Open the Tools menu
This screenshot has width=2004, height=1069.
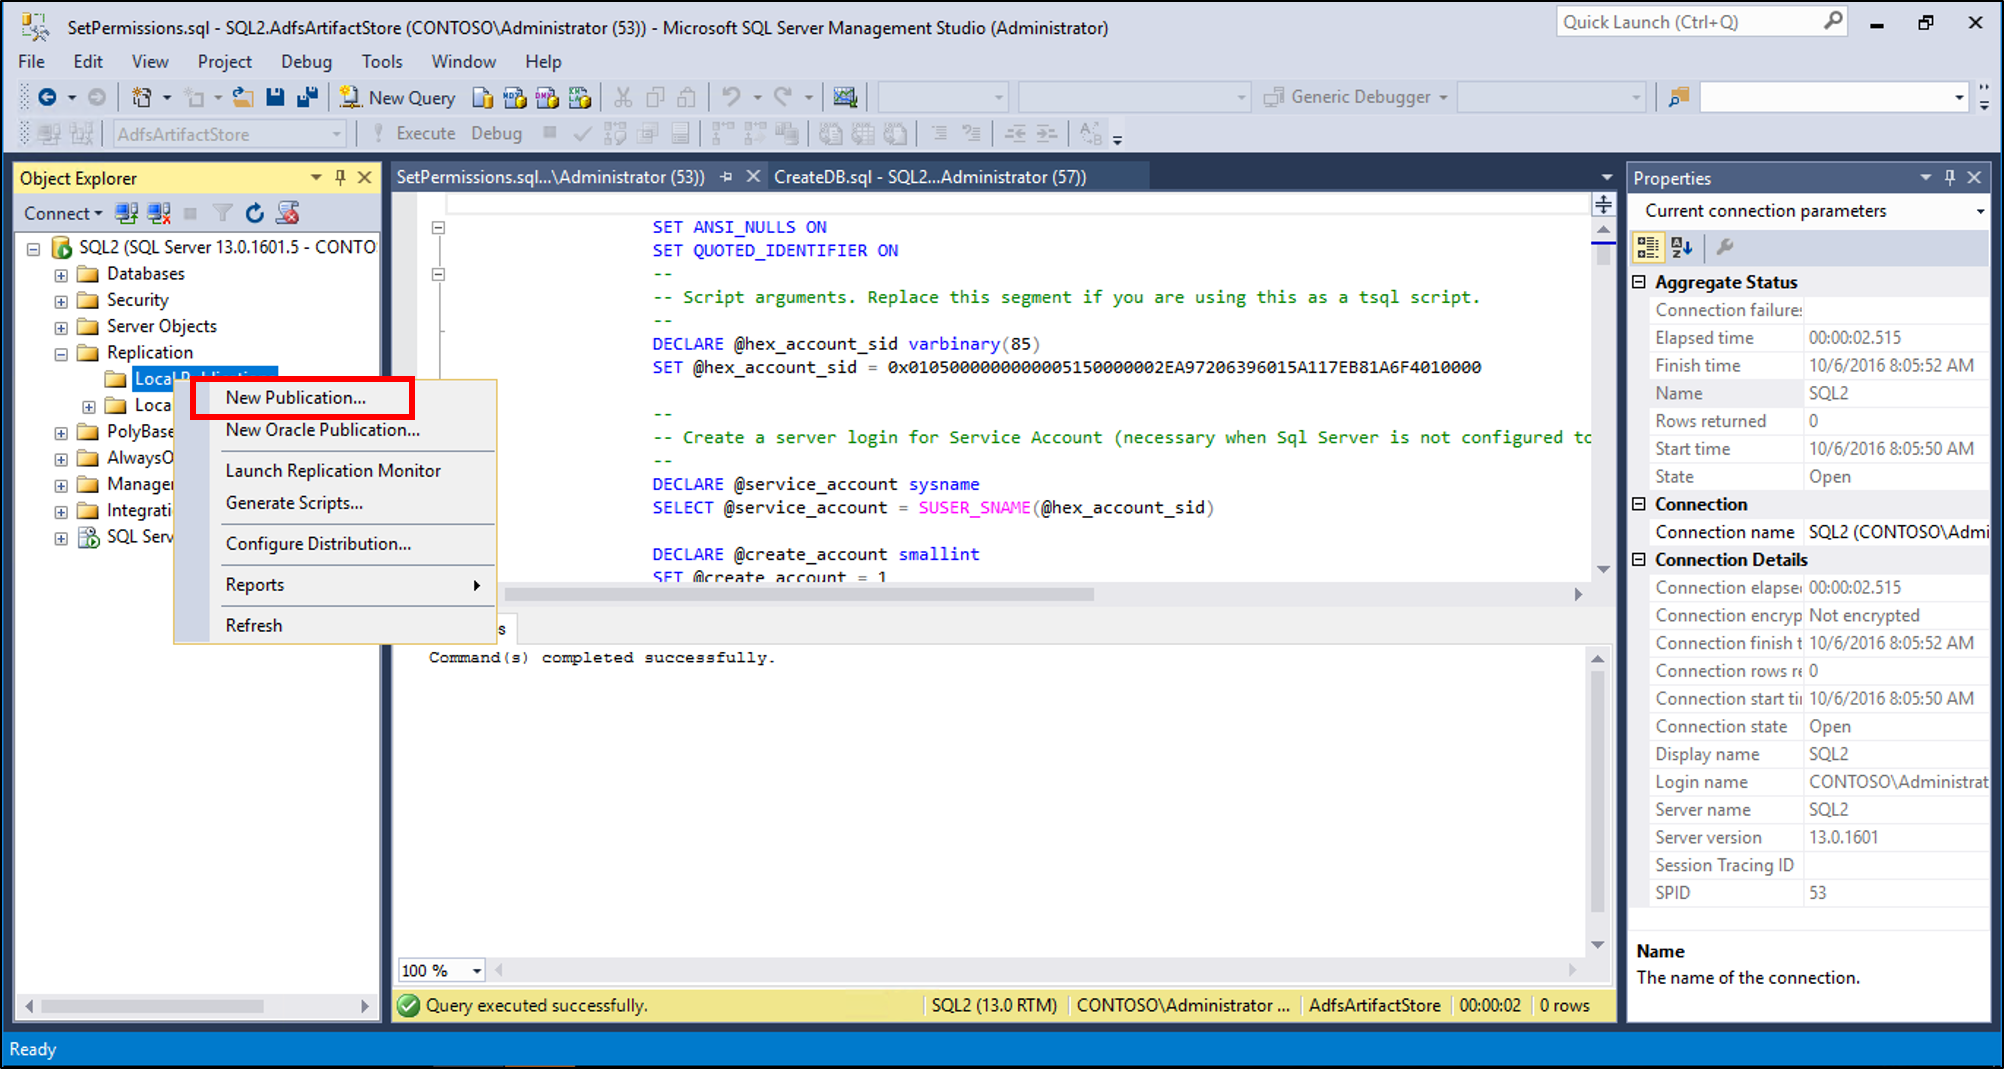(x=382, y=62)
